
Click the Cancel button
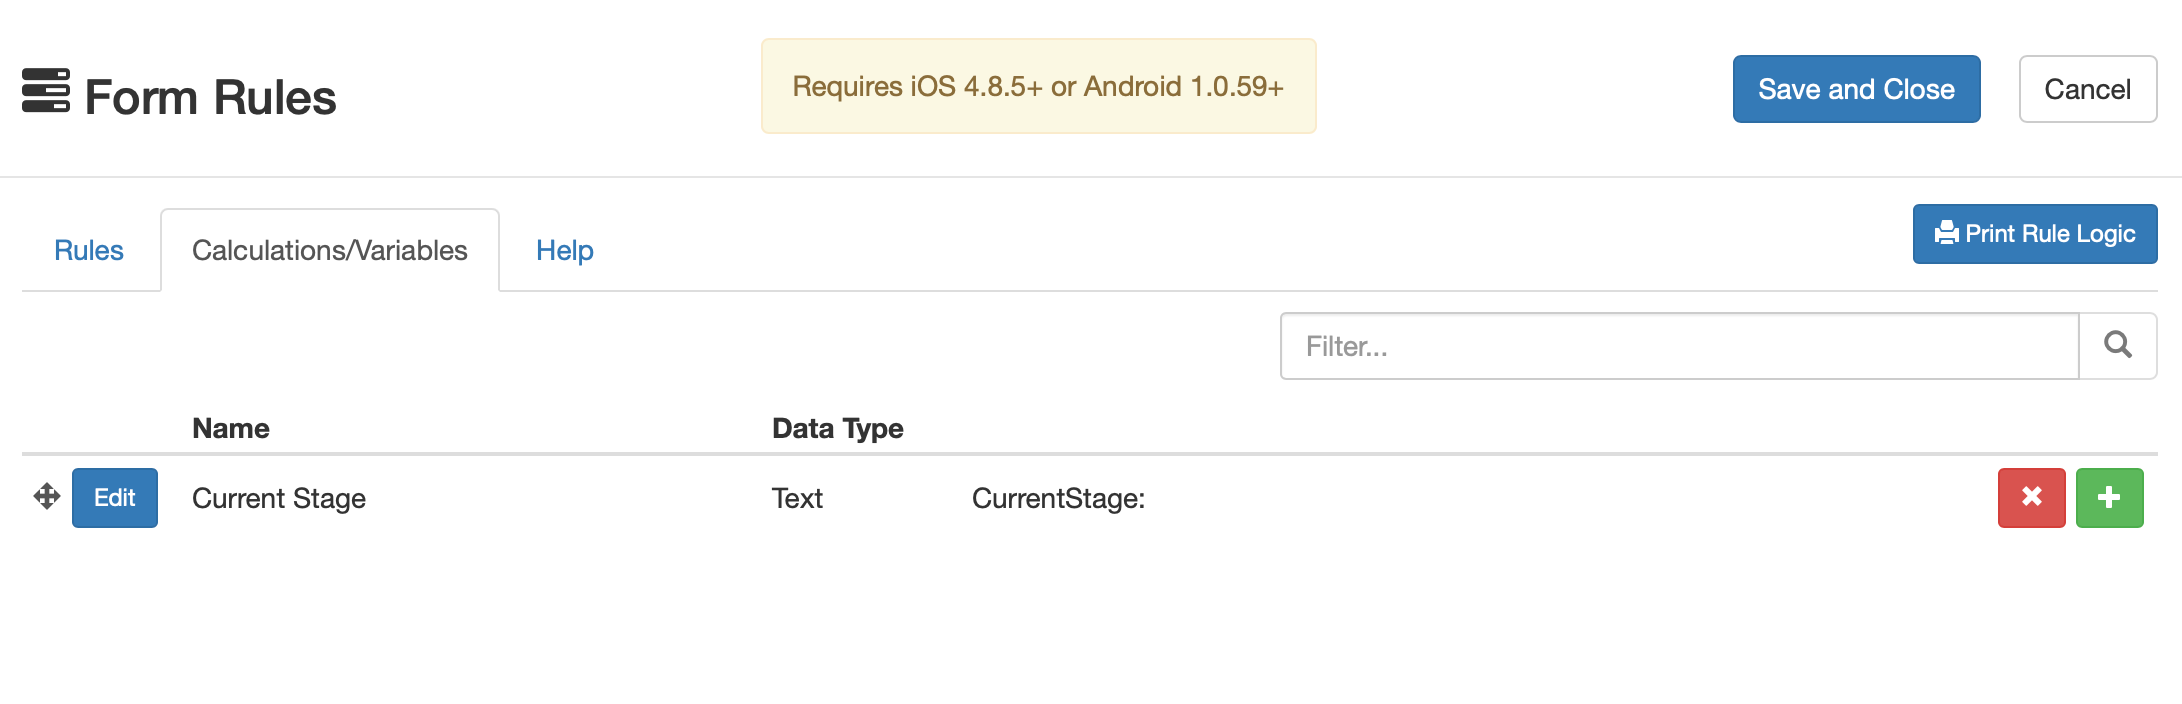[x=2087, y=89]
